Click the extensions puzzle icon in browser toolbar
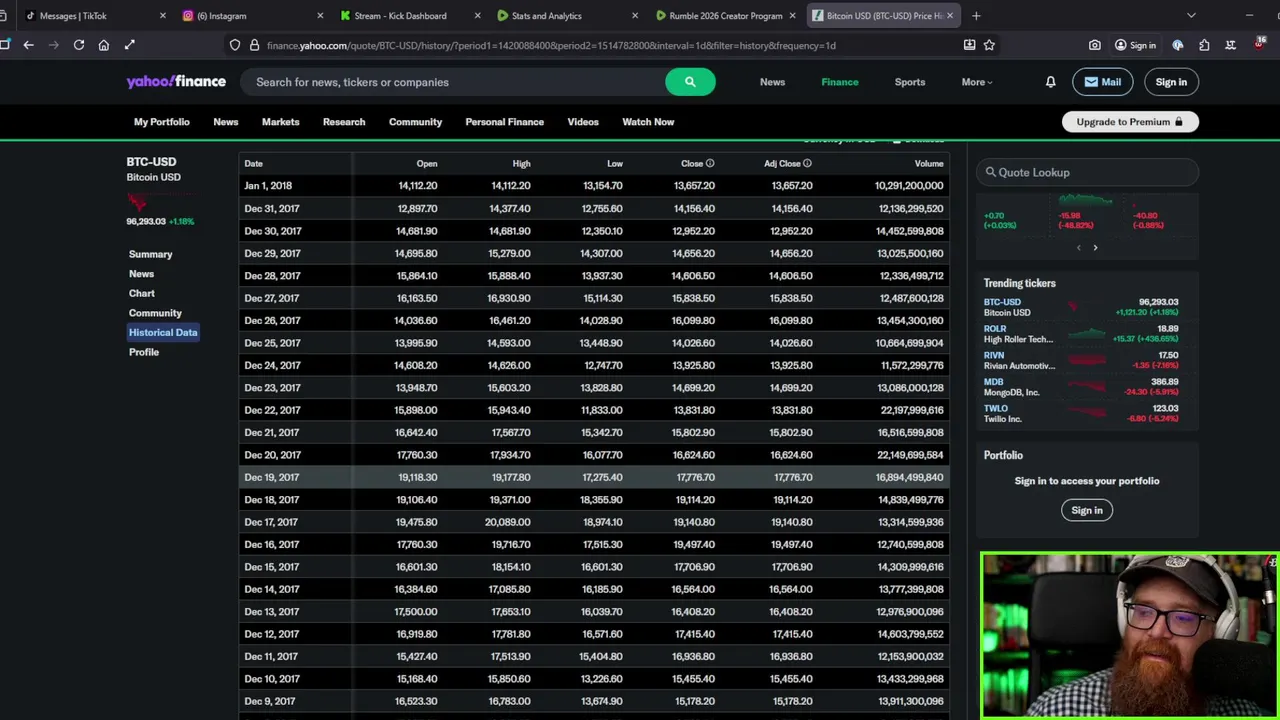This screenshot has height=720, width=1280. click(x=1204, y=45)
